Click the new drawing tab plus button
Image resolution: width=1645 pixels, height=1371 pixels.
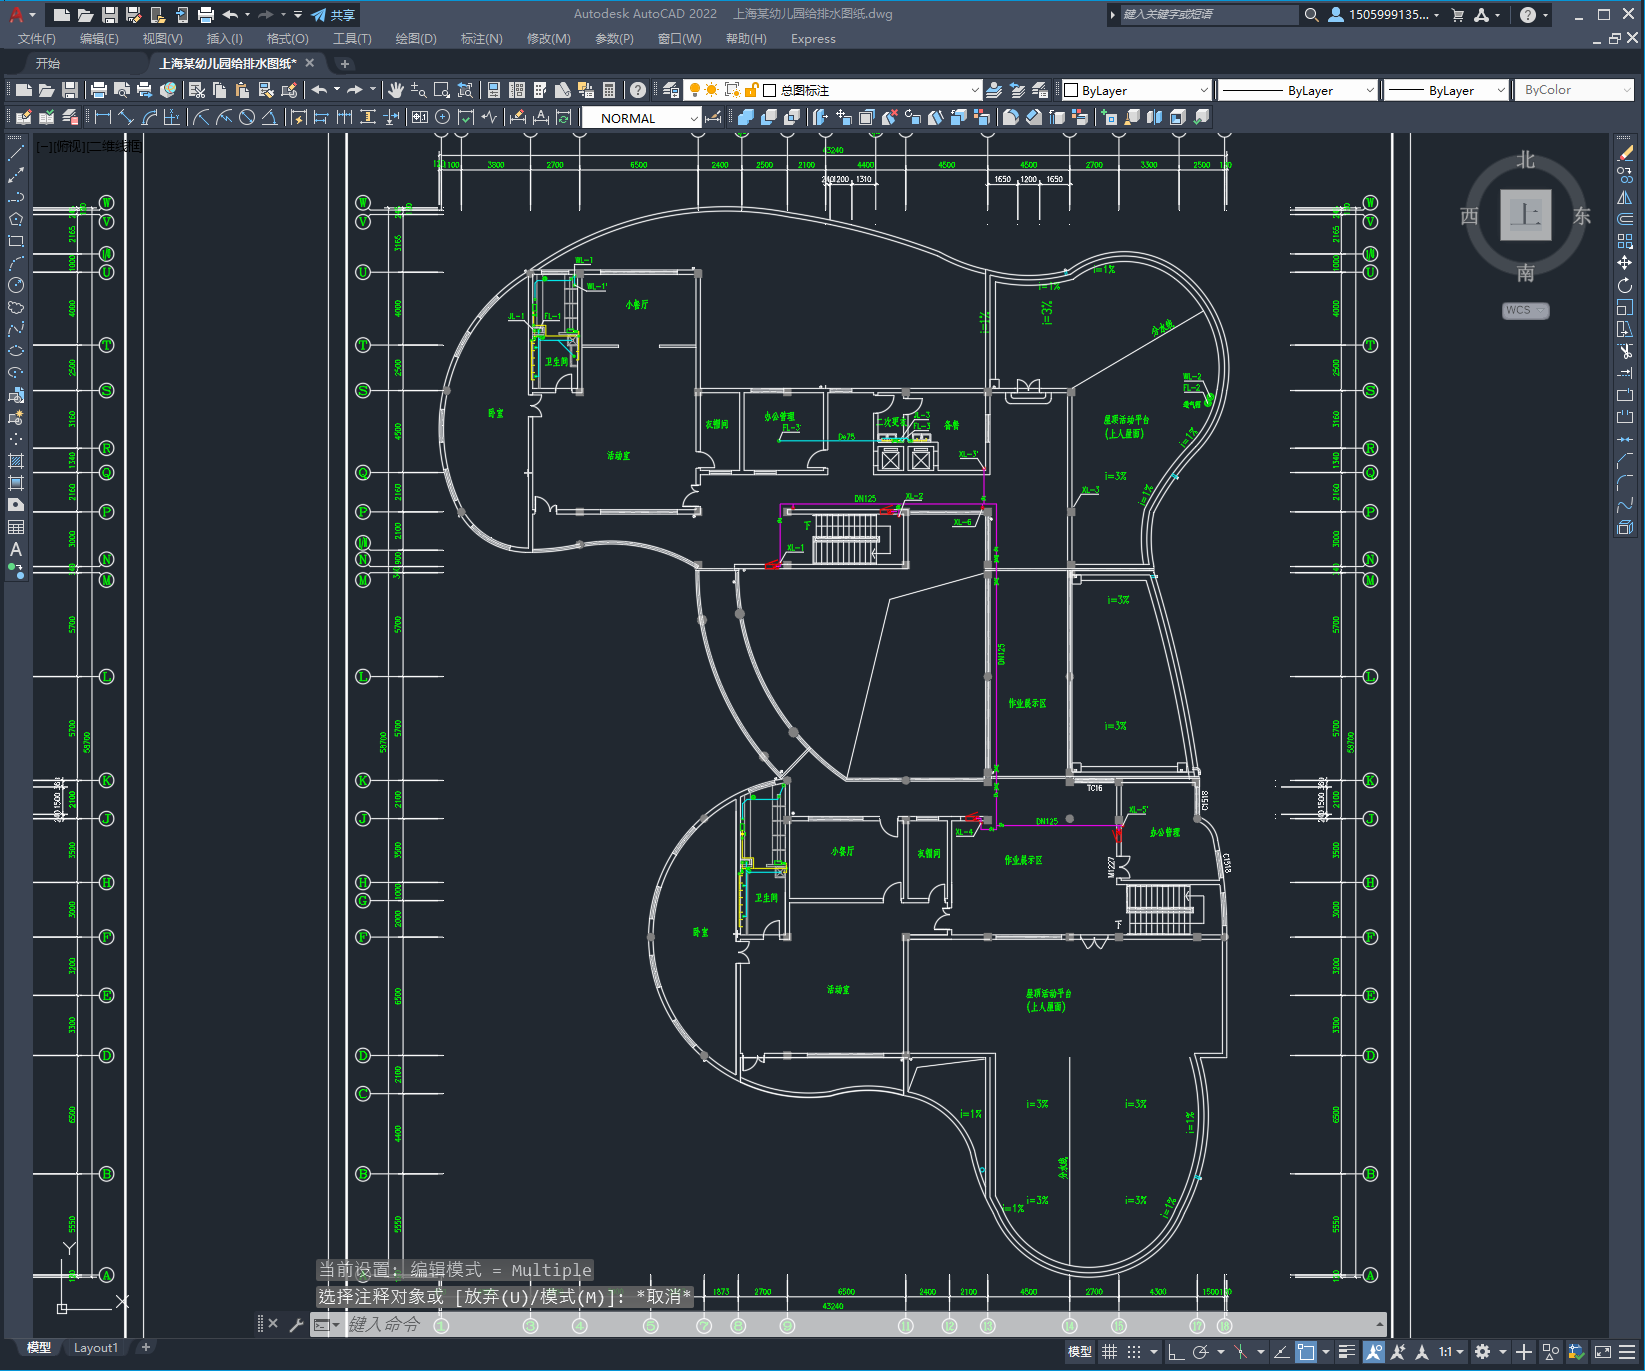(x=345, y=63)
